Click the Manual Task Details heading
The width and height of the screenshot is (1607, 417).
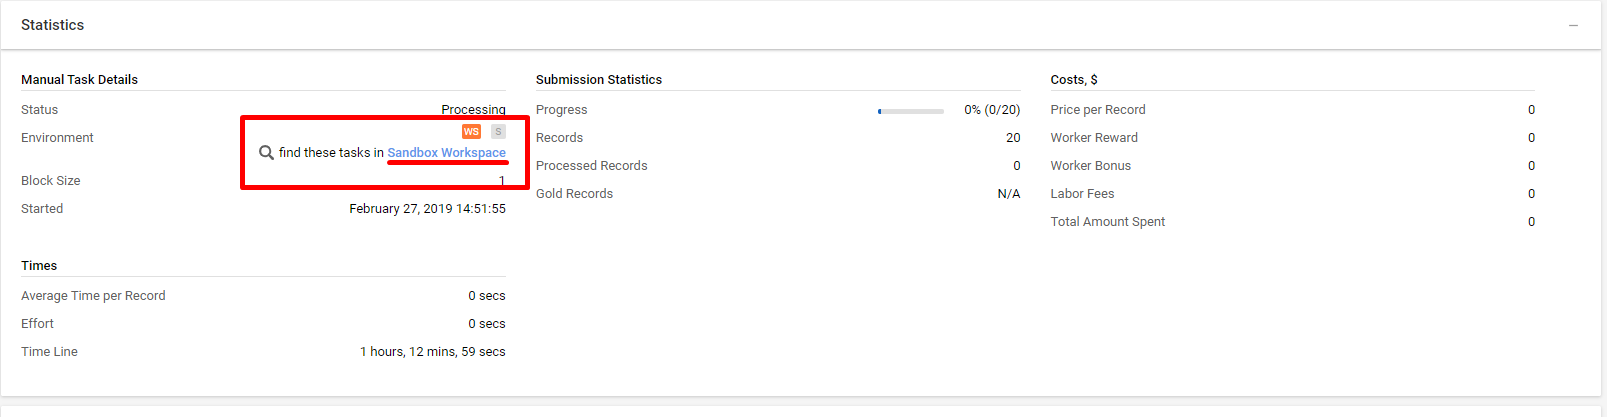[x=80, y=80]
